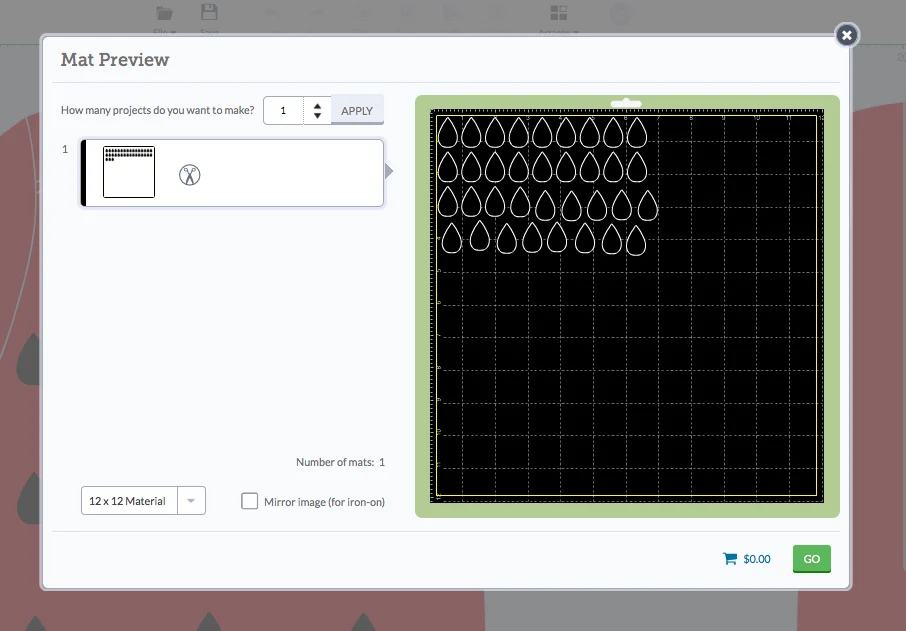Click the "Mat Preview" title text
Image resolution: width=906 pixels, height=631 pixels.
[x=115, y=60]
